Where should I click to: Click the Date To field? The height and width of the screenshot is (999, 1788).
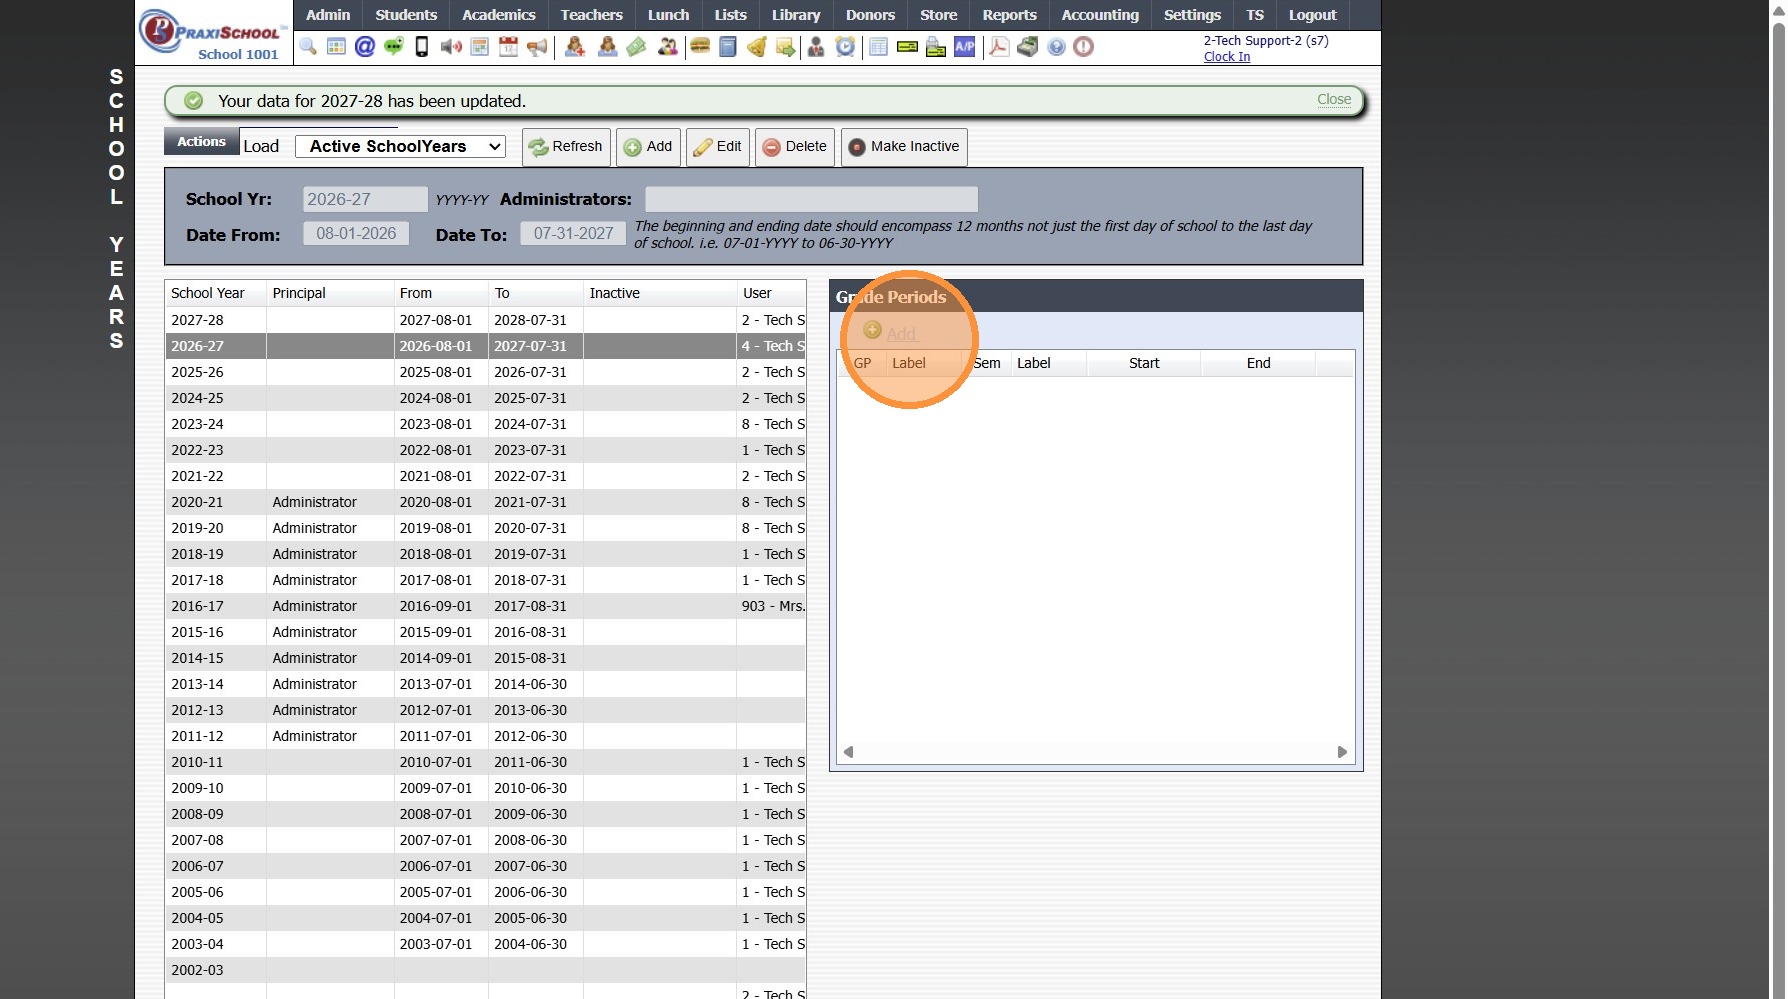tap(573, 234)
